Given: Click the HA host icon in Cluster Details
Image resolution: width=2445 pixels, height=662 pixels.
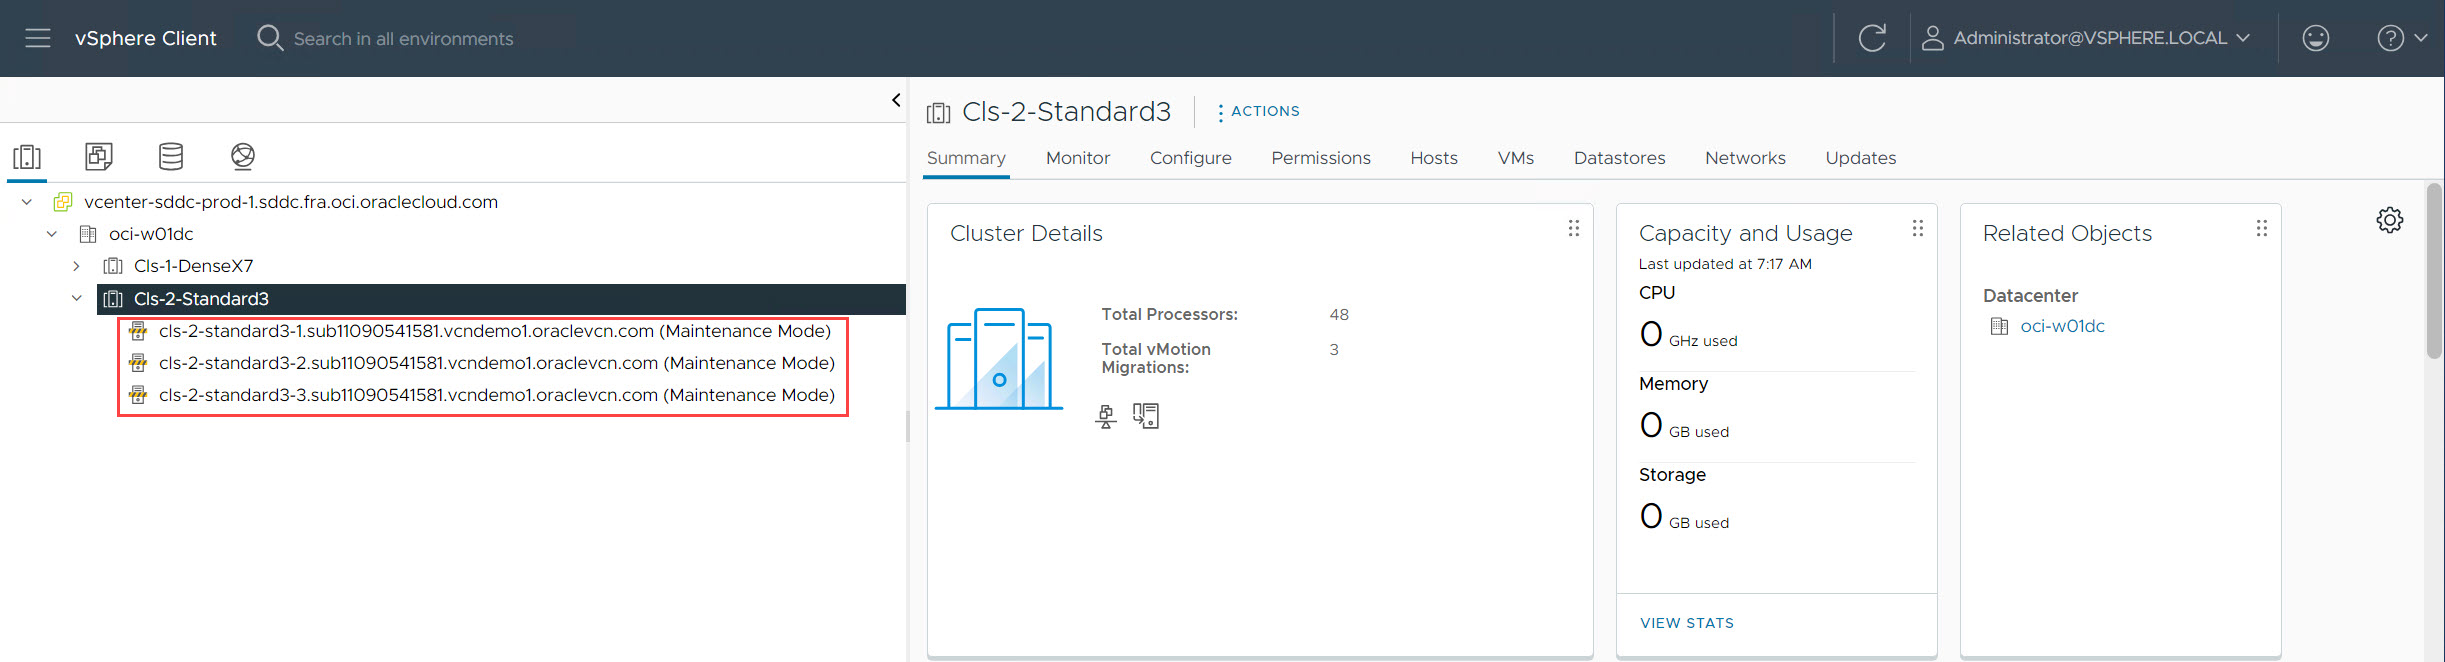Looking at the screenshot, I should (x=1146, y=416).
